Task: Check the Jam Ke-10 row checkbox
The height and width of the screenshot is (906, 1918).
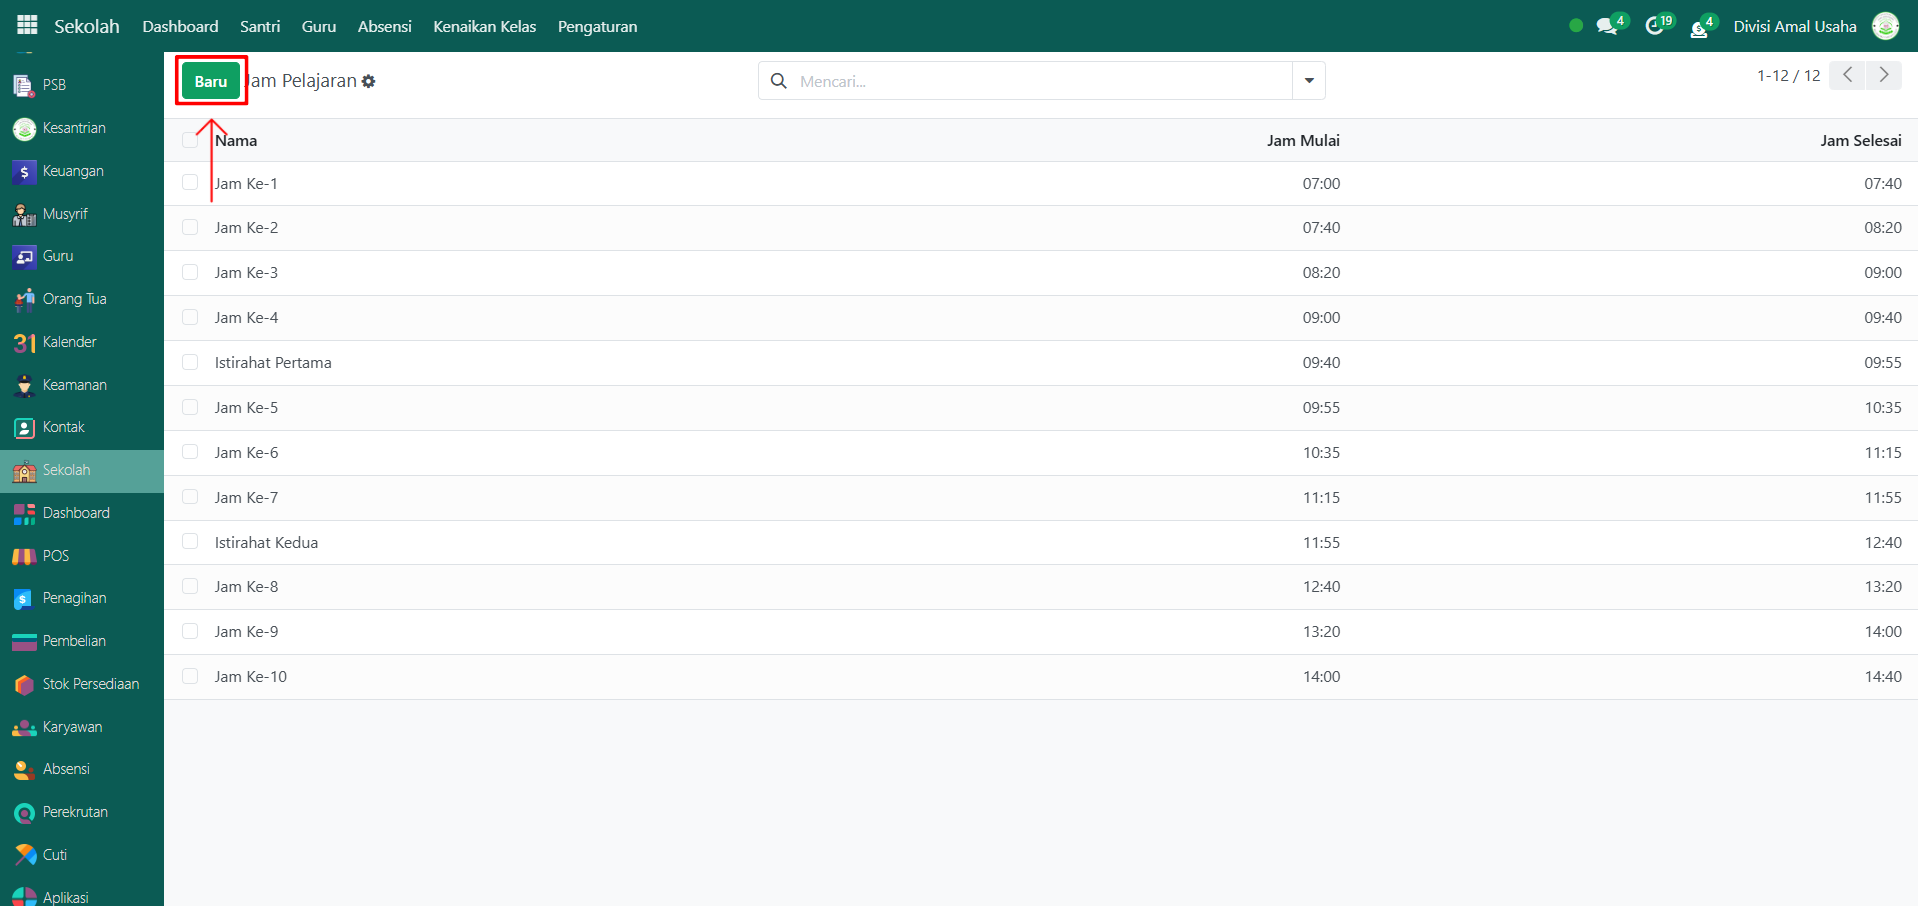Action: [x=190, y=677]
